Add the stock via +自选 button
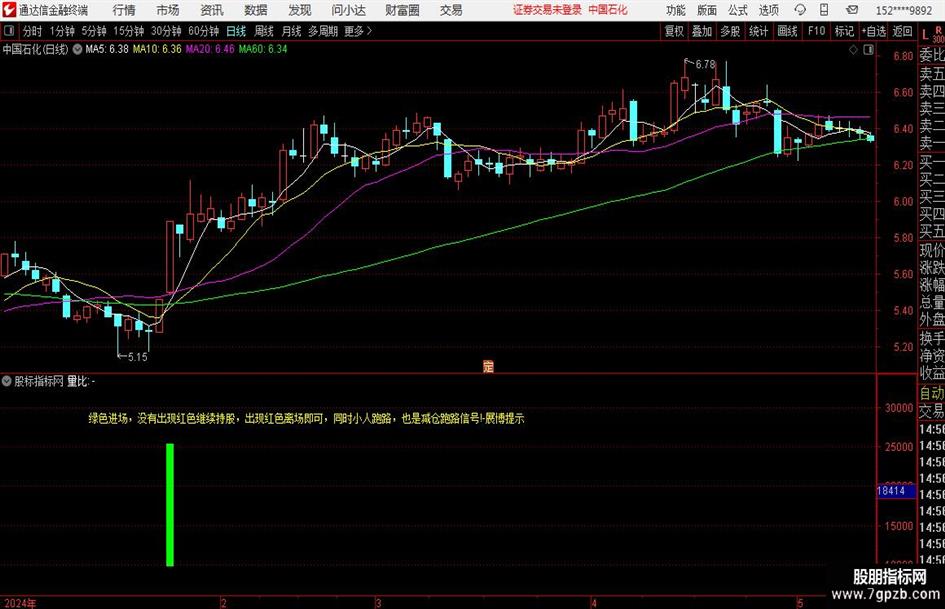 click(x=874, y=31)
